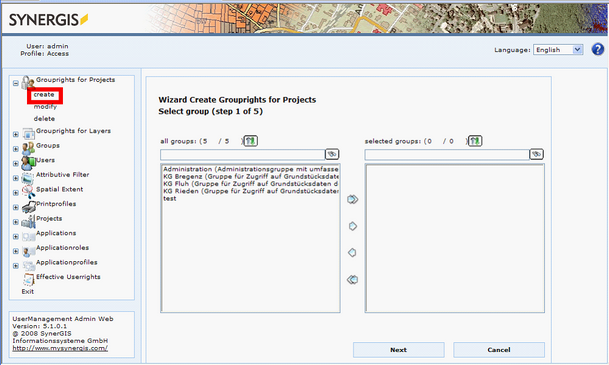This screenshot has height=365, width=609.
Task: Click the Grouprights for Projects lock icon
Action: coord(28,83)
